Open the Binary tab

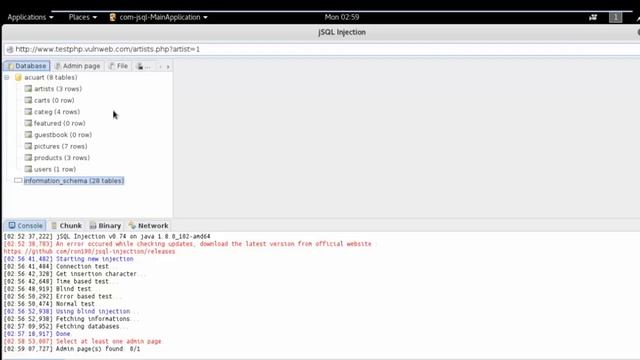coord(105,225)
